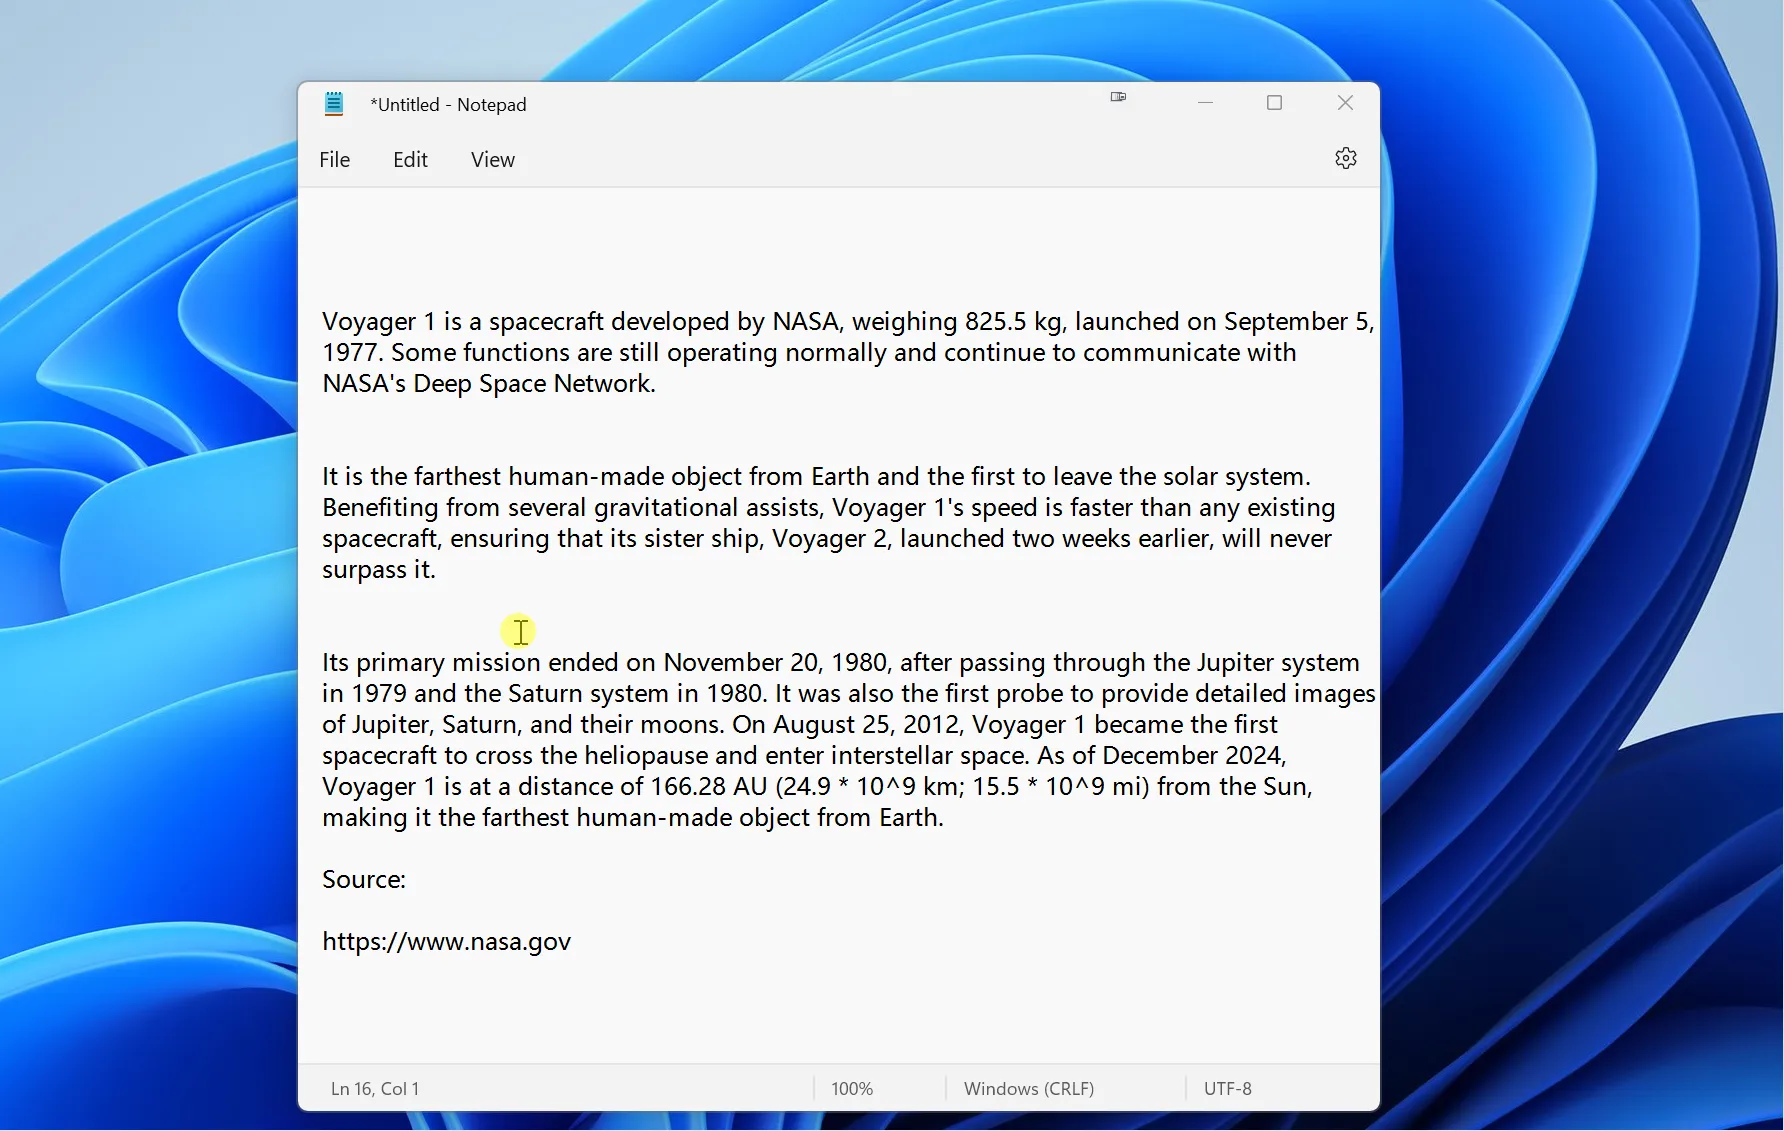Image resolution: width=1784 pixels, height=1131 pixels.
Task: Place cursor on the 'Source:' line
Action: [x=364, y=880]
